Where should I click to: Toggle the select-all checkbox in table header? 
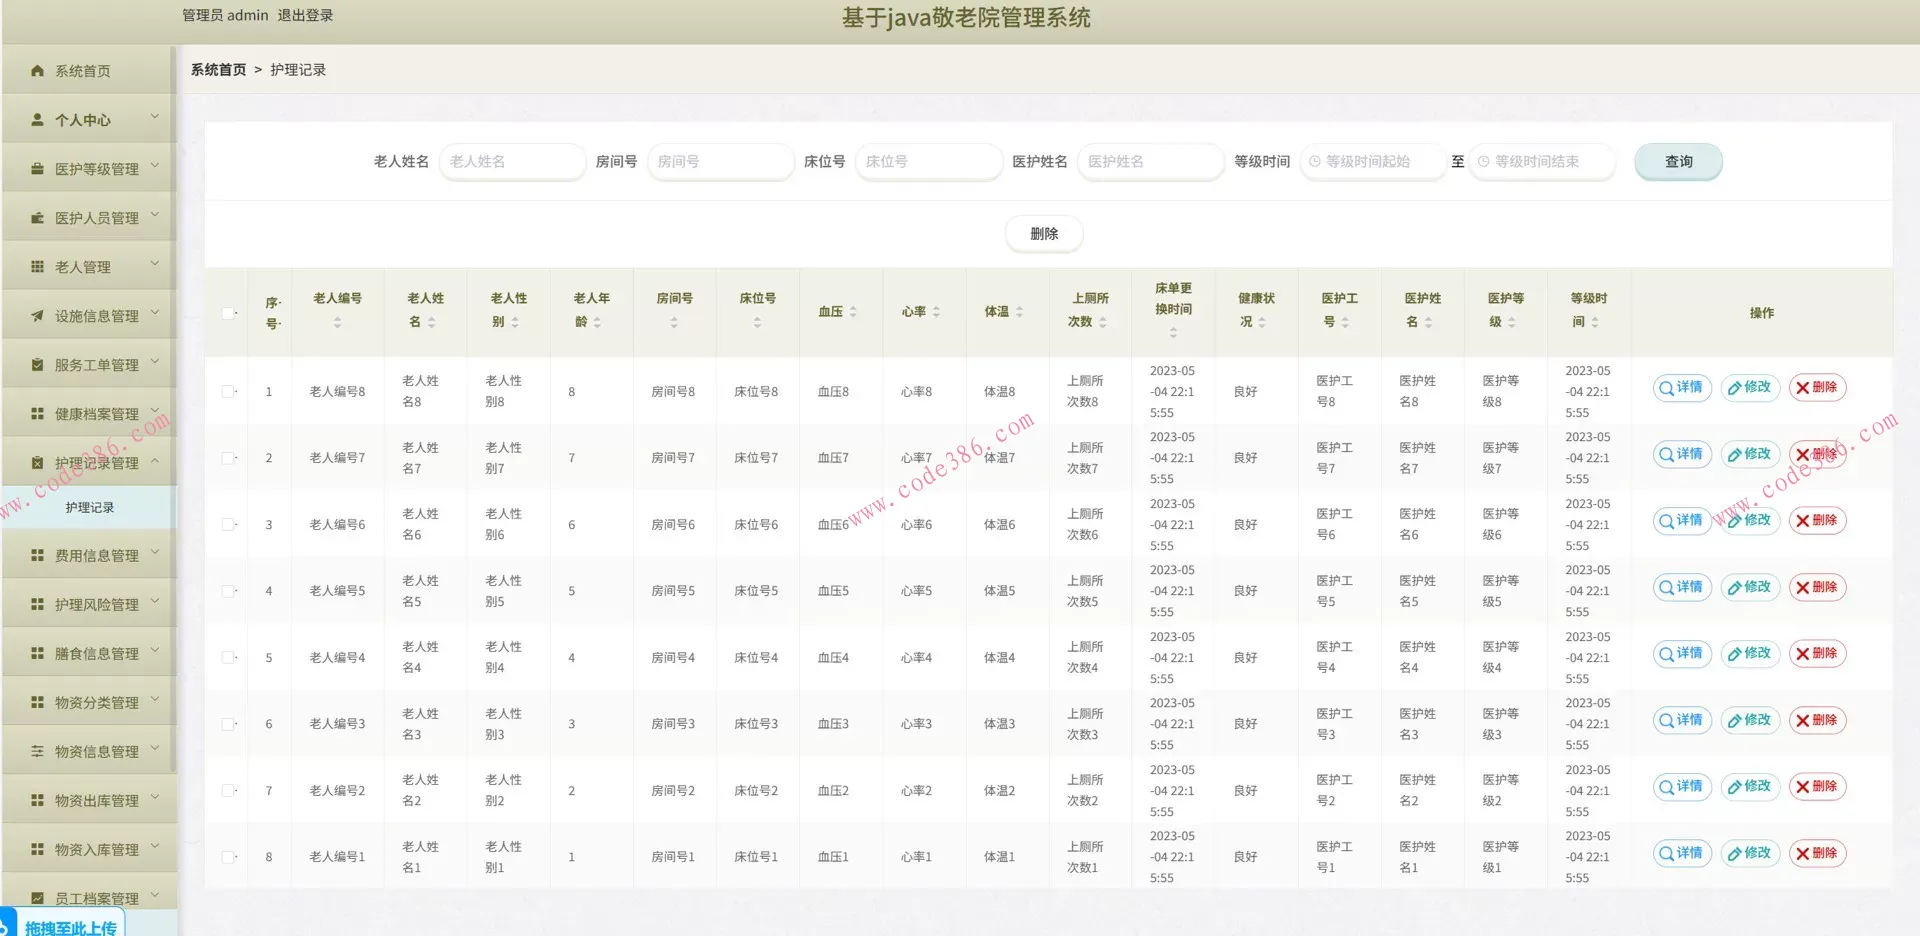[x=228, y=313]
